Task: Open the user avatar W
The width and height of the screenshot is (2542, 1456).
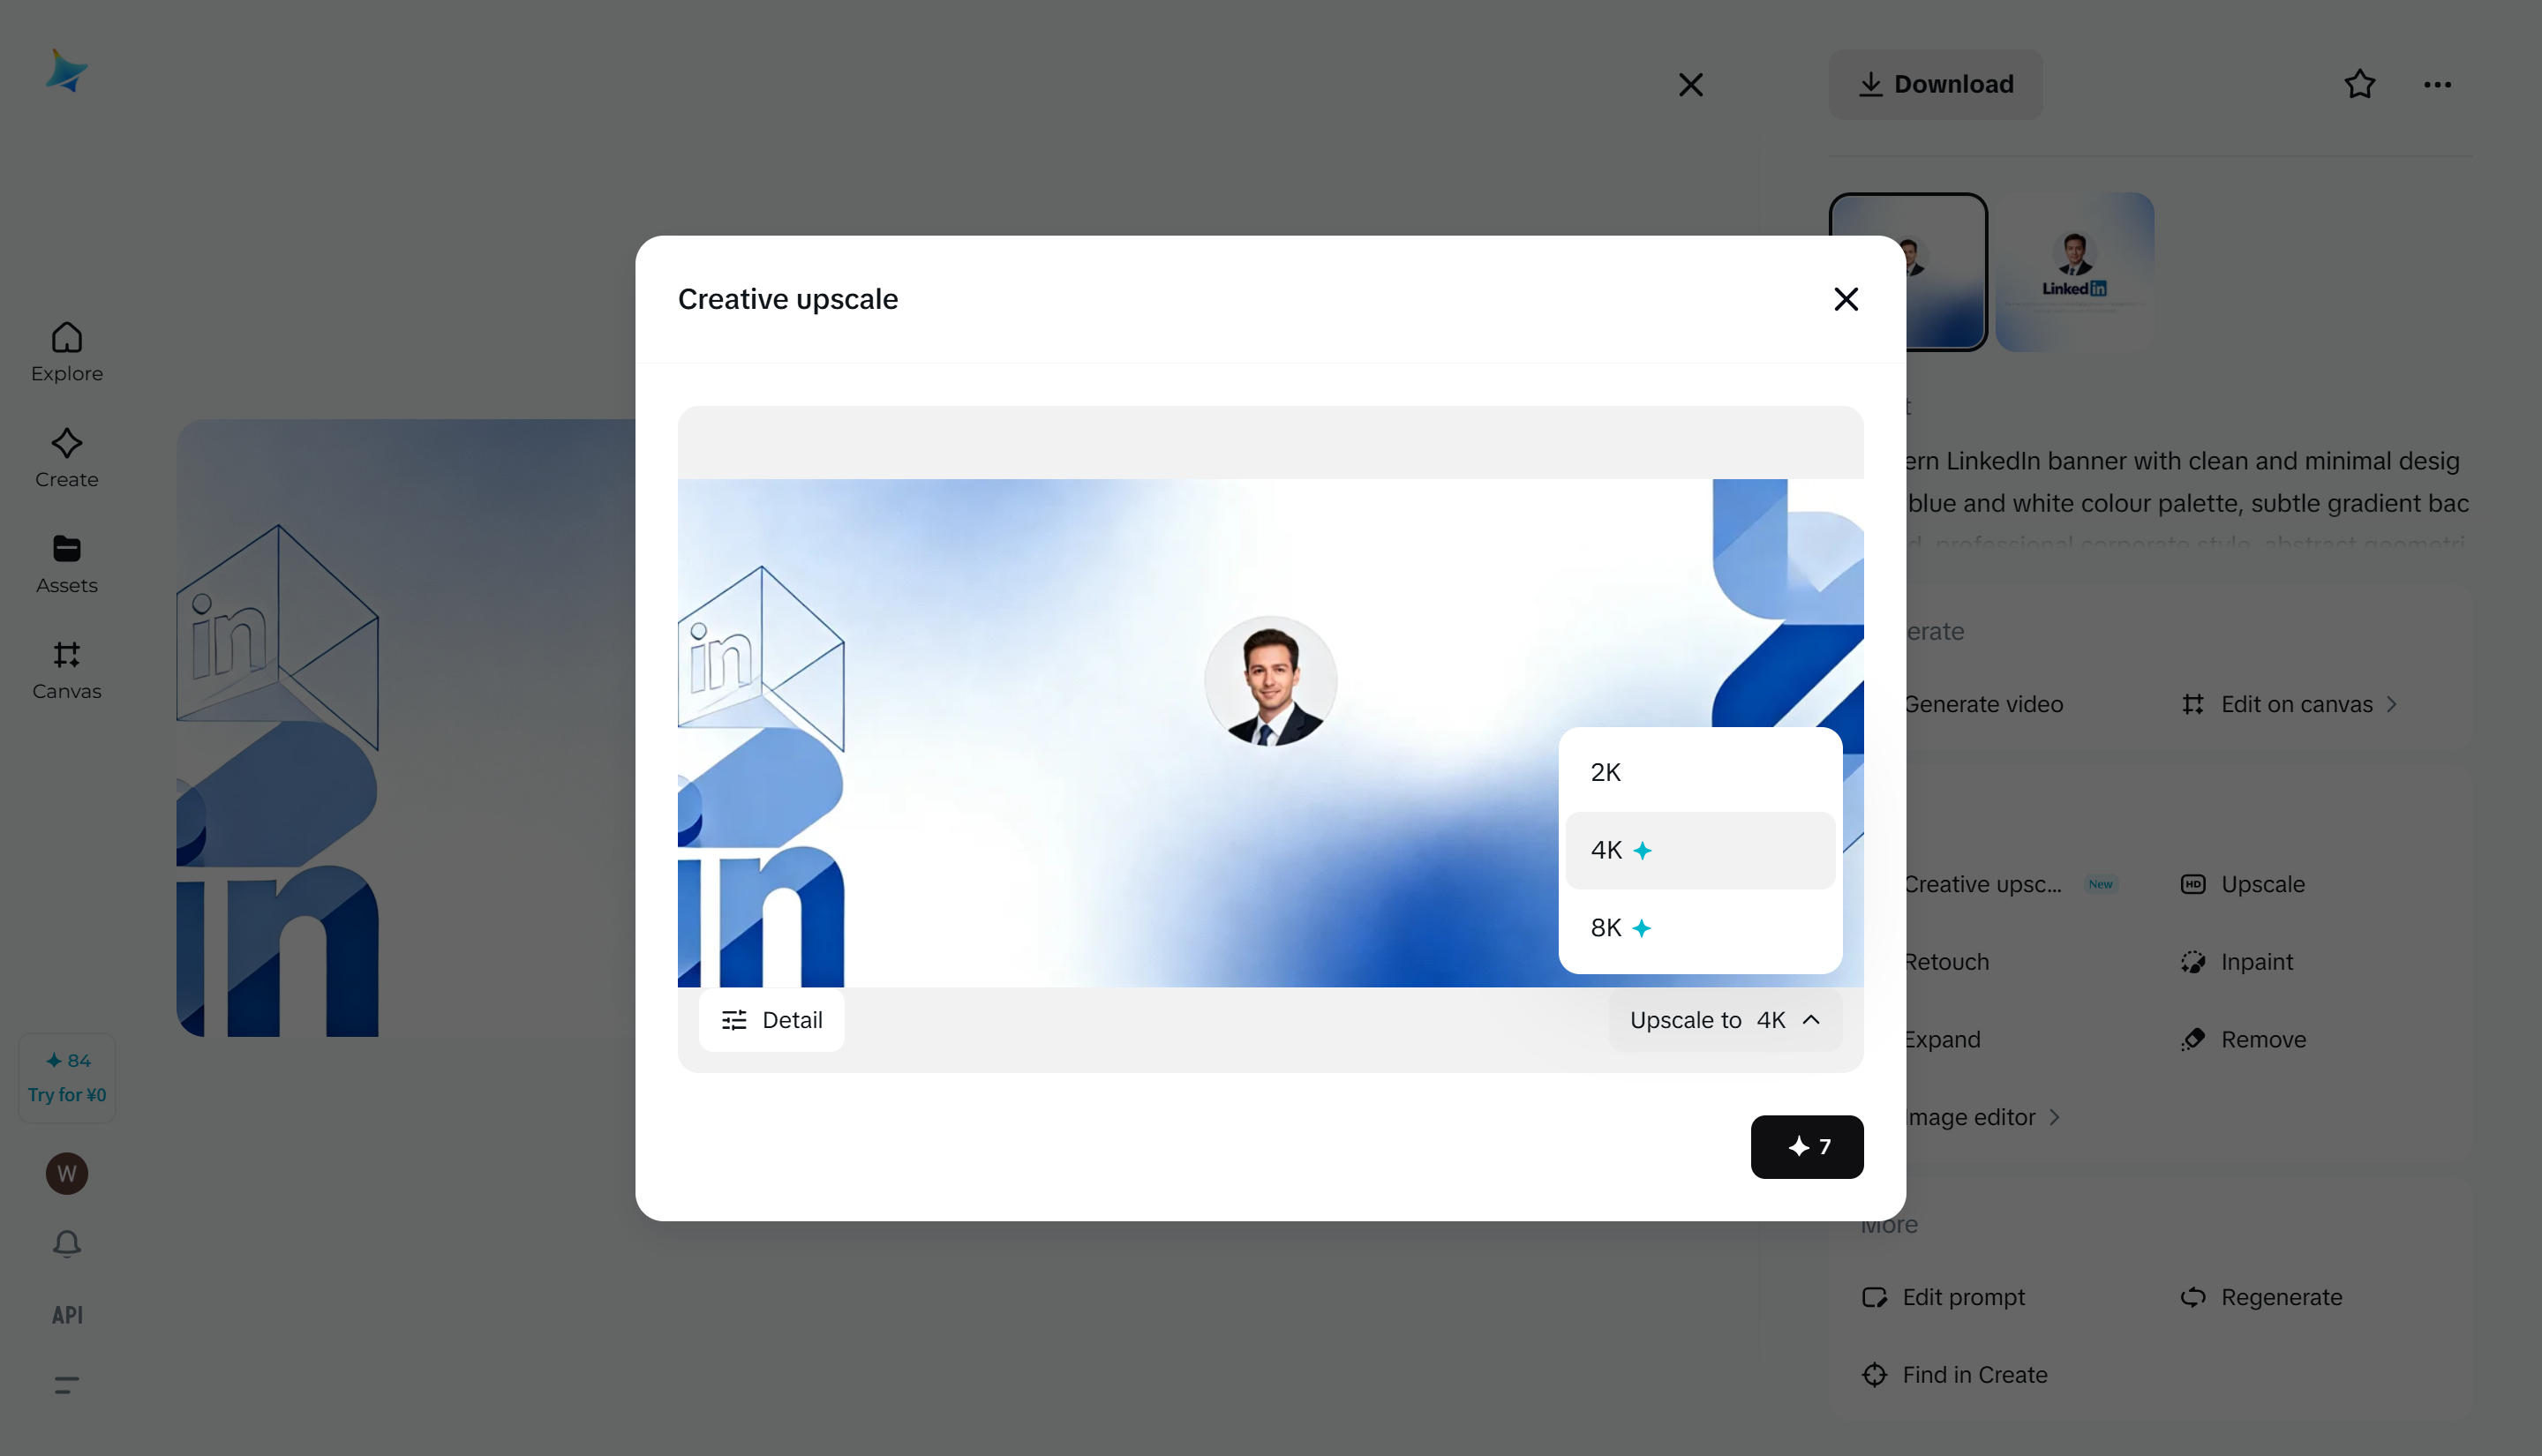Action: [x=66, y=1173]
